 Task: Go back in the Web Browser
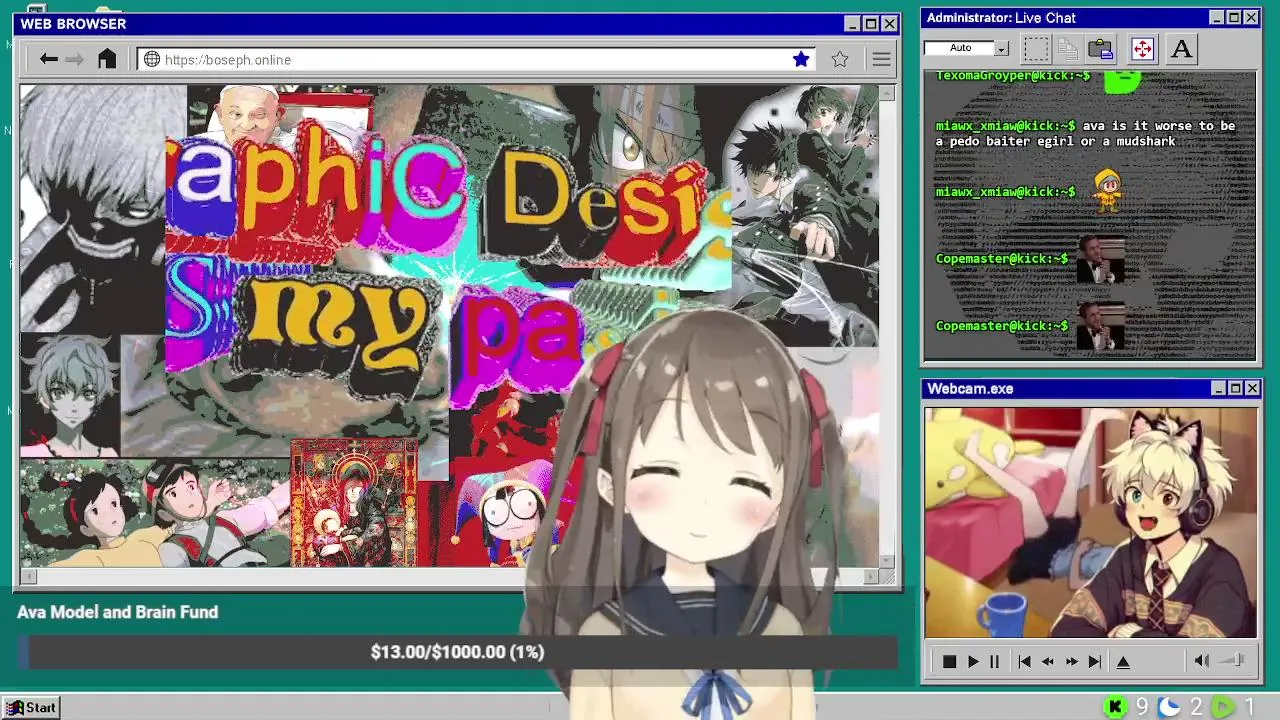(x=48, y=59)
